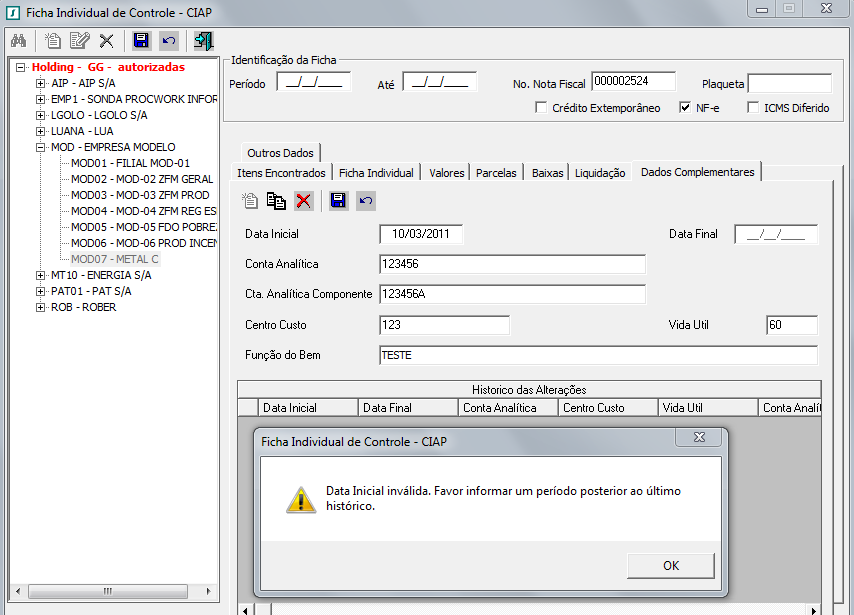Switch to the Valores tab

(x=446, y=173)
